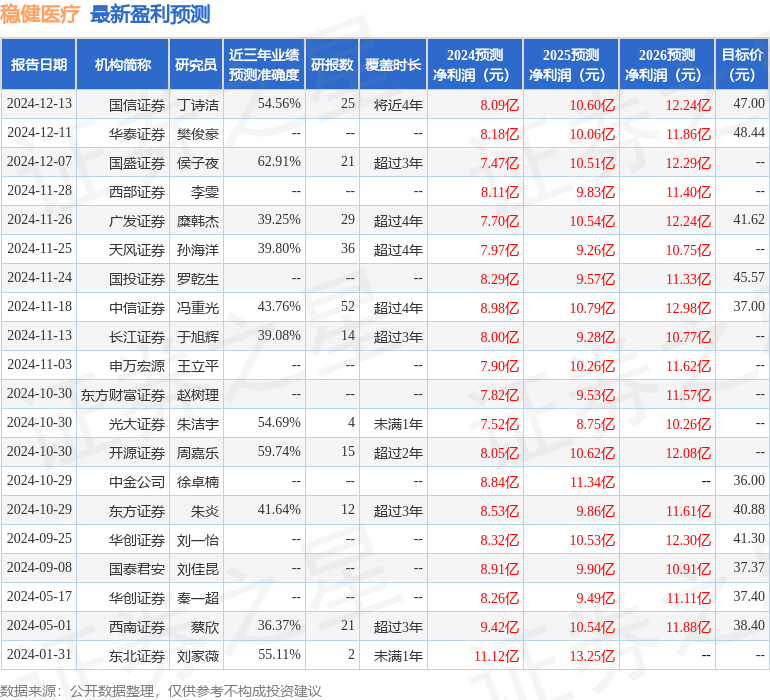Click the 稳健医疗 stock name title
Image resolution: width=770 pixels, height=700 pixels.
coord(41,14)
